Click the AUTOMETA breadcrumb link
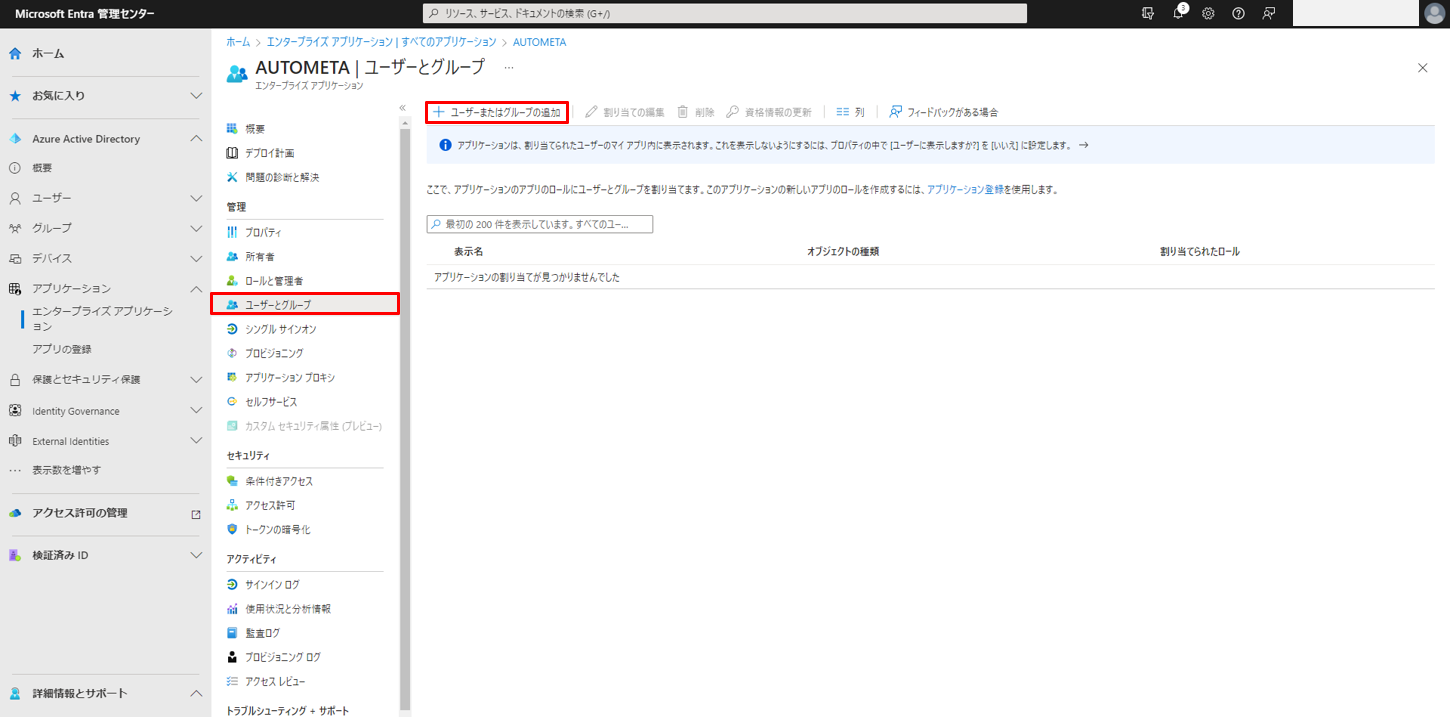This screenshot has width=1450, height=717. pyautogui.click(x=540, y=42)
